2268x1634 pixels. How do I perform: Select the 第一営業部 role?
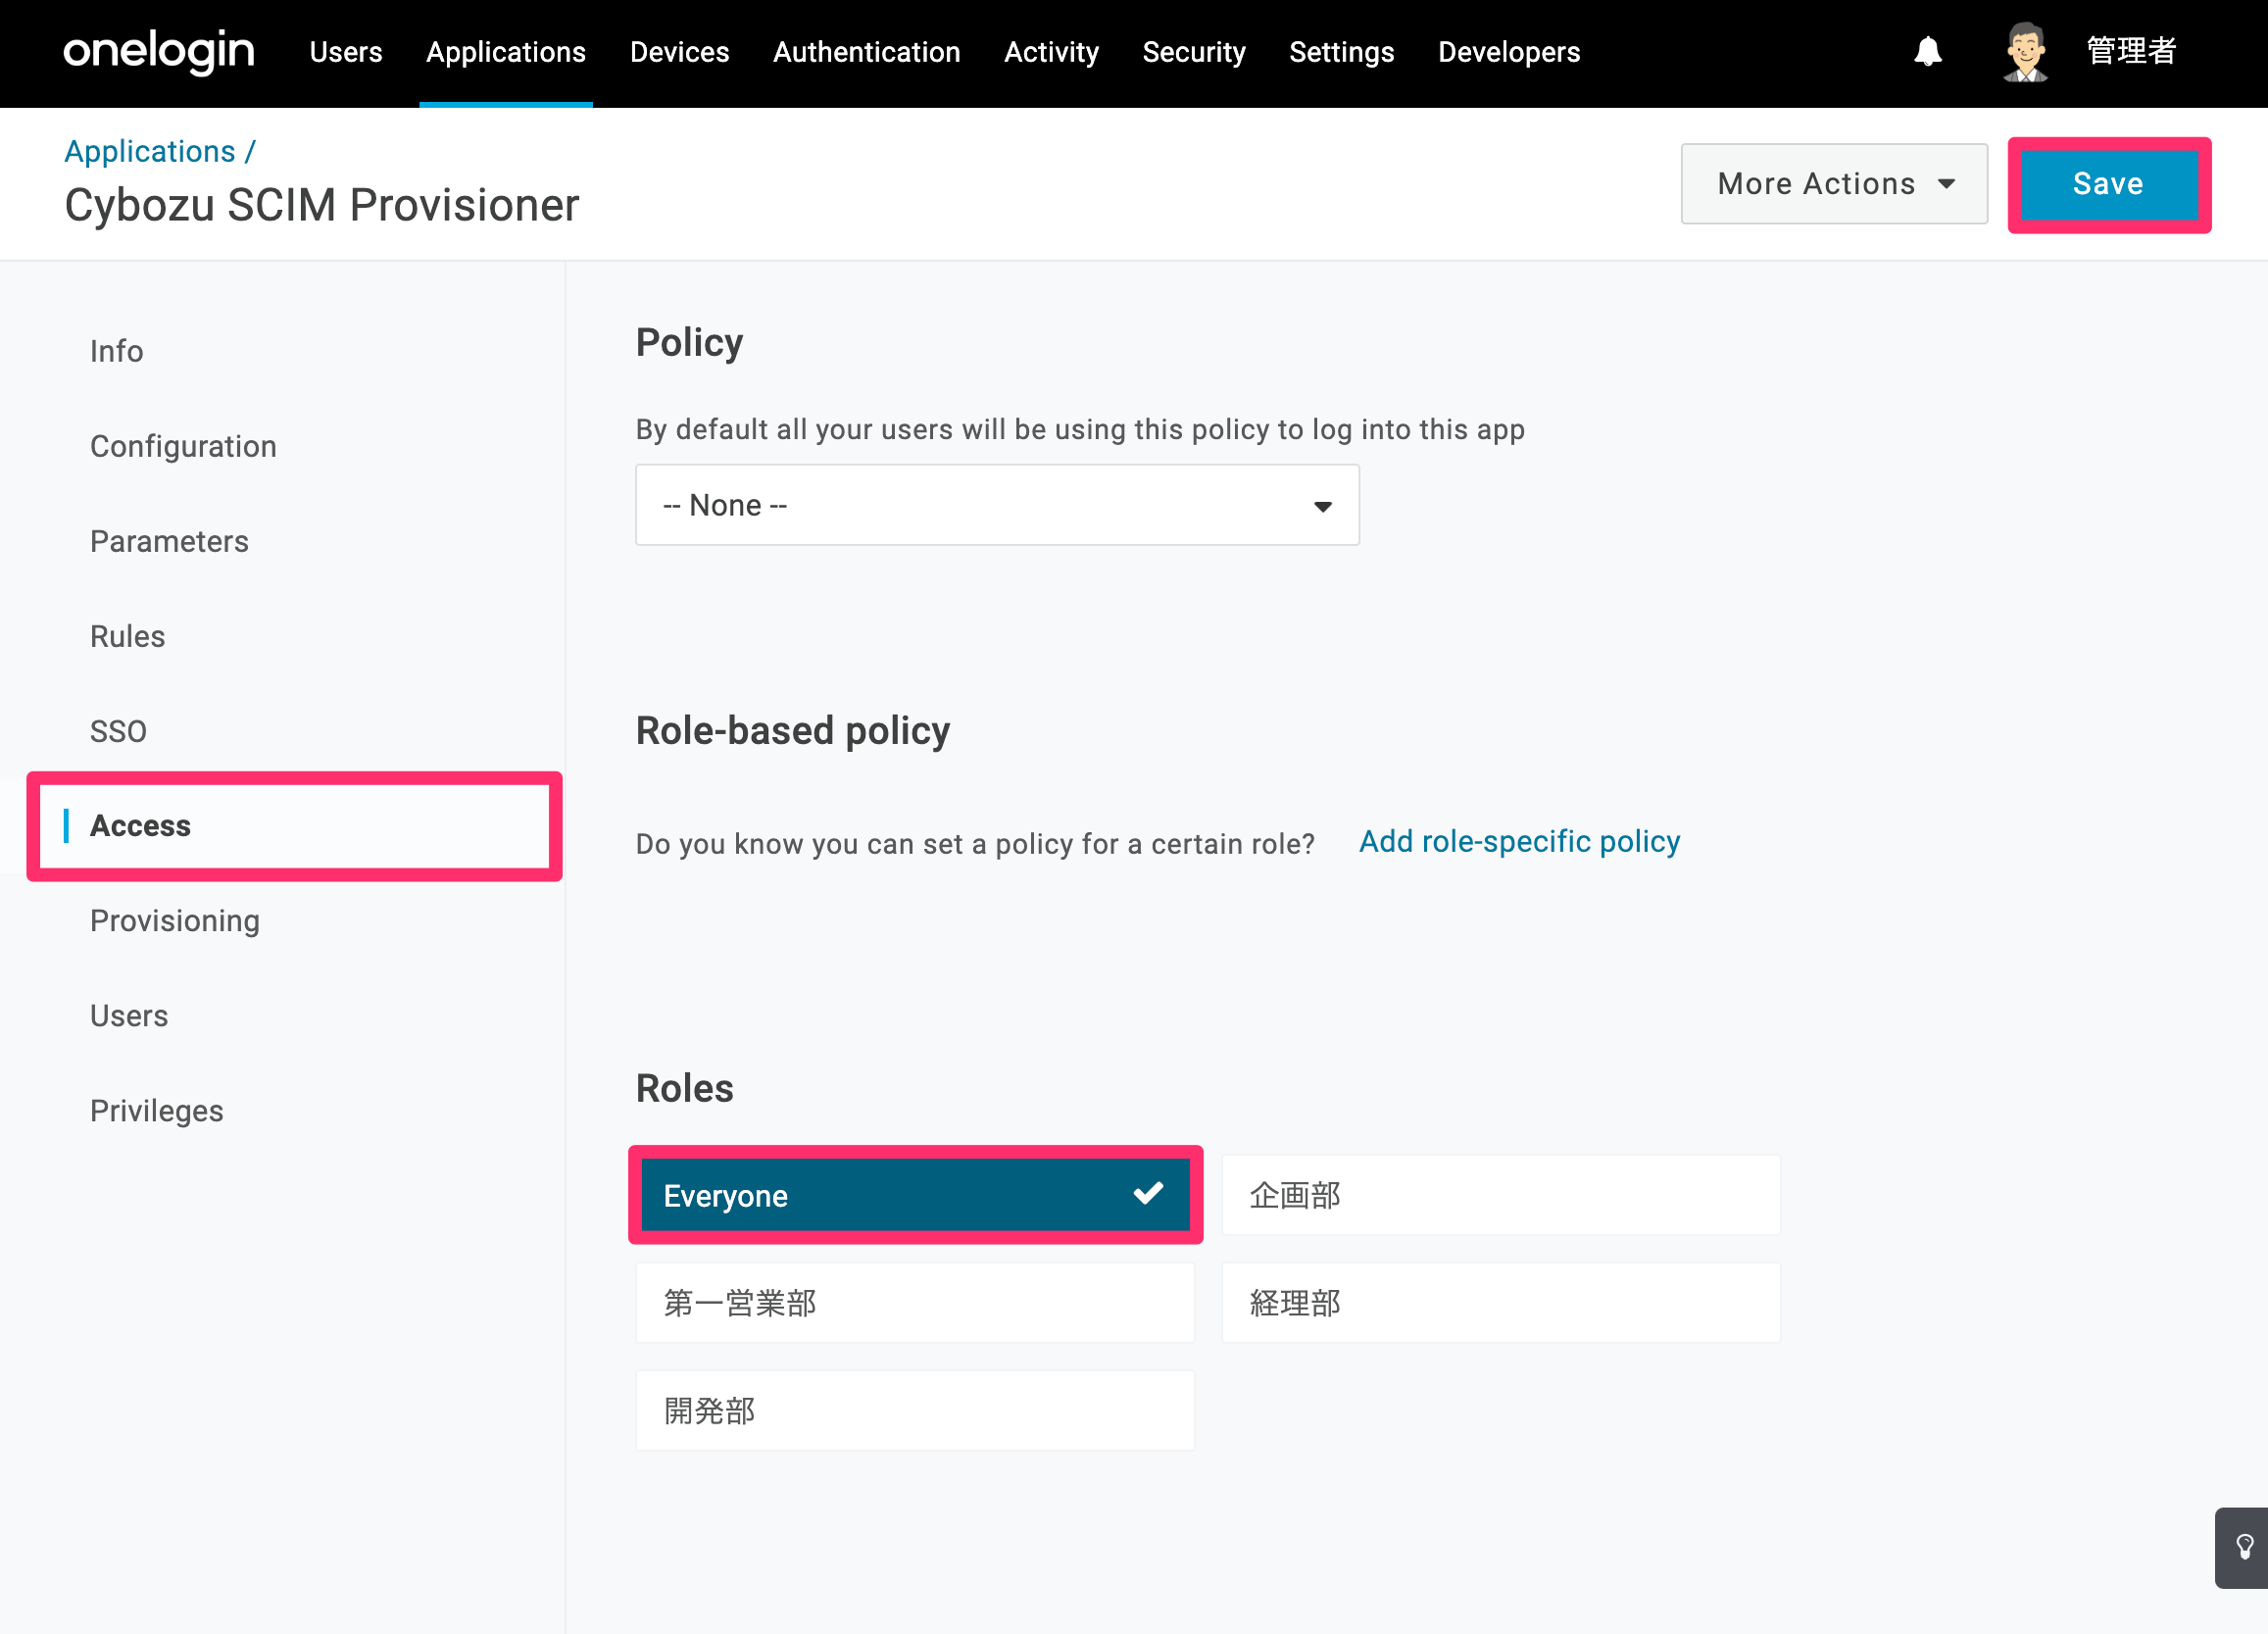(915, 1303)
